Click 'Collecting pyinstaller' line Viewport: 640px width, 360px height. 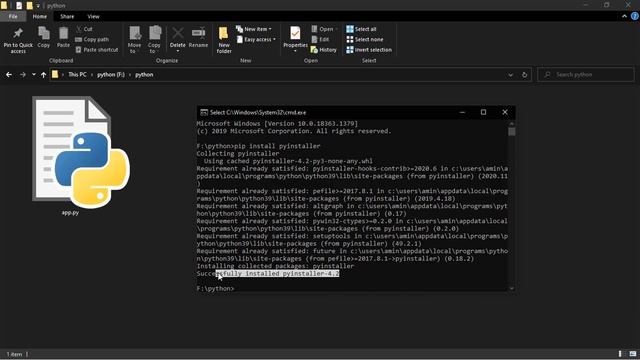pos(238,153)
